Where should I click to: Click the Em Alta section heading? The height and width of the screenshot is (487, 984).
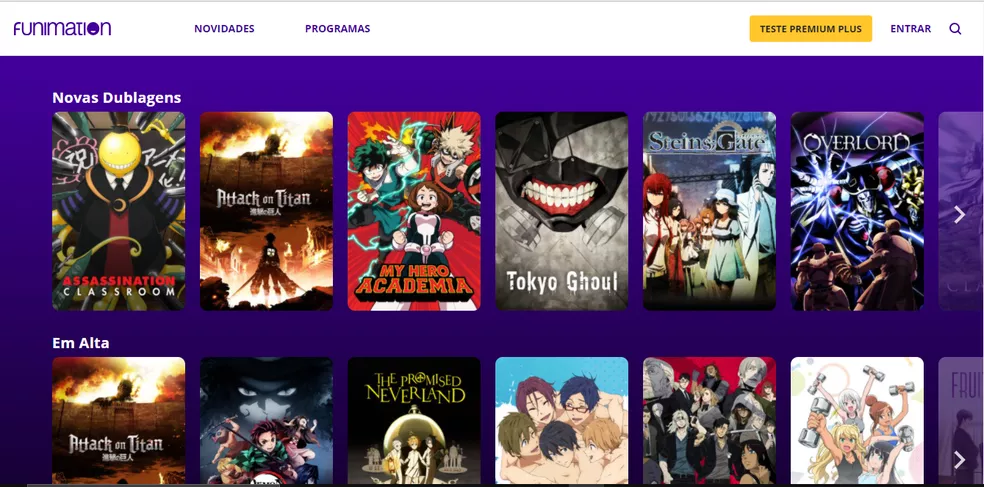pyautogui.click(x=81, y=343)
